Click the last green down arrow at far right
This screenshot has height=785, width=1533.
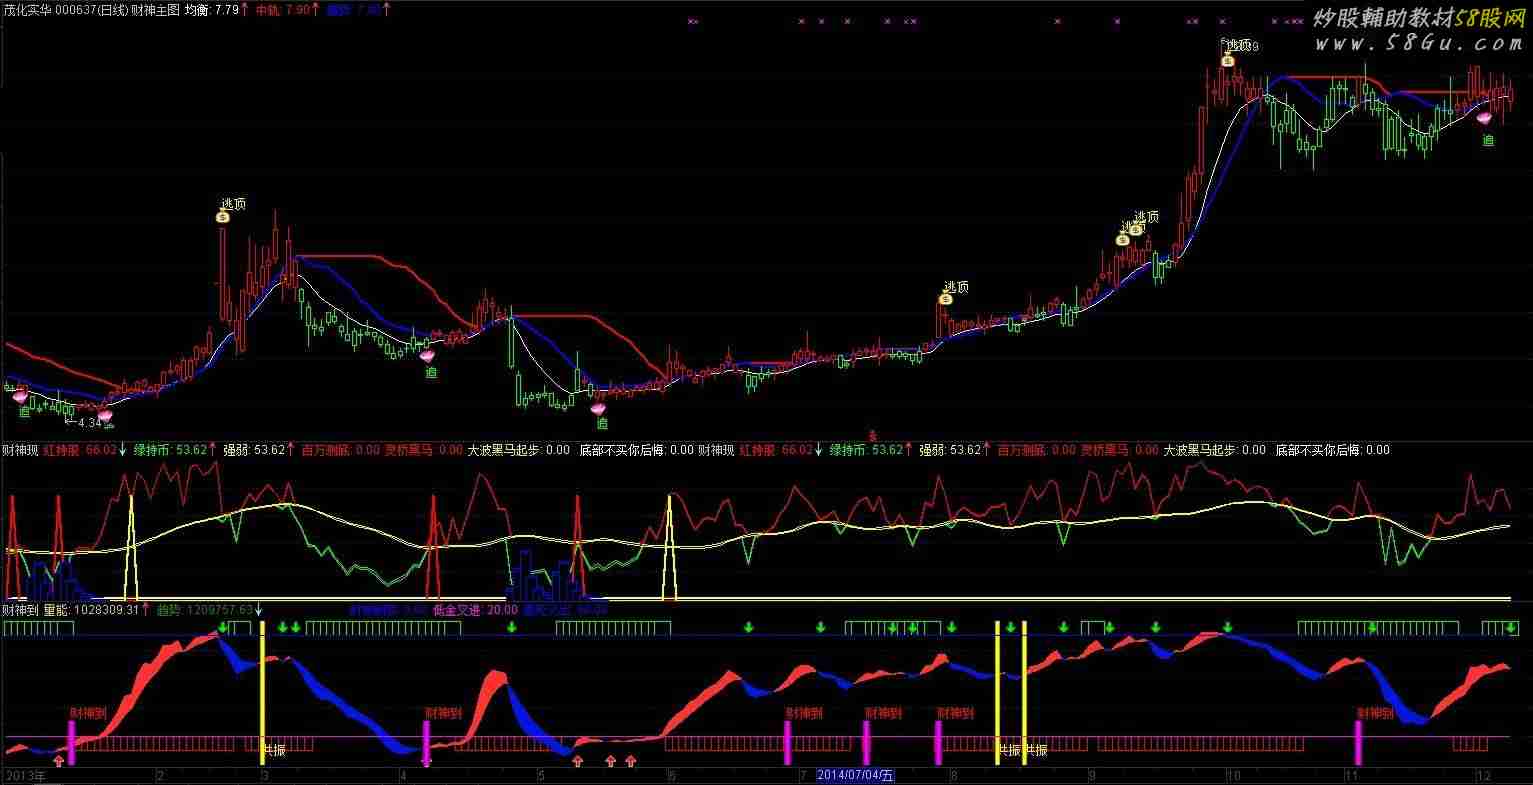pyautogui.click(x=1511, y=628)
